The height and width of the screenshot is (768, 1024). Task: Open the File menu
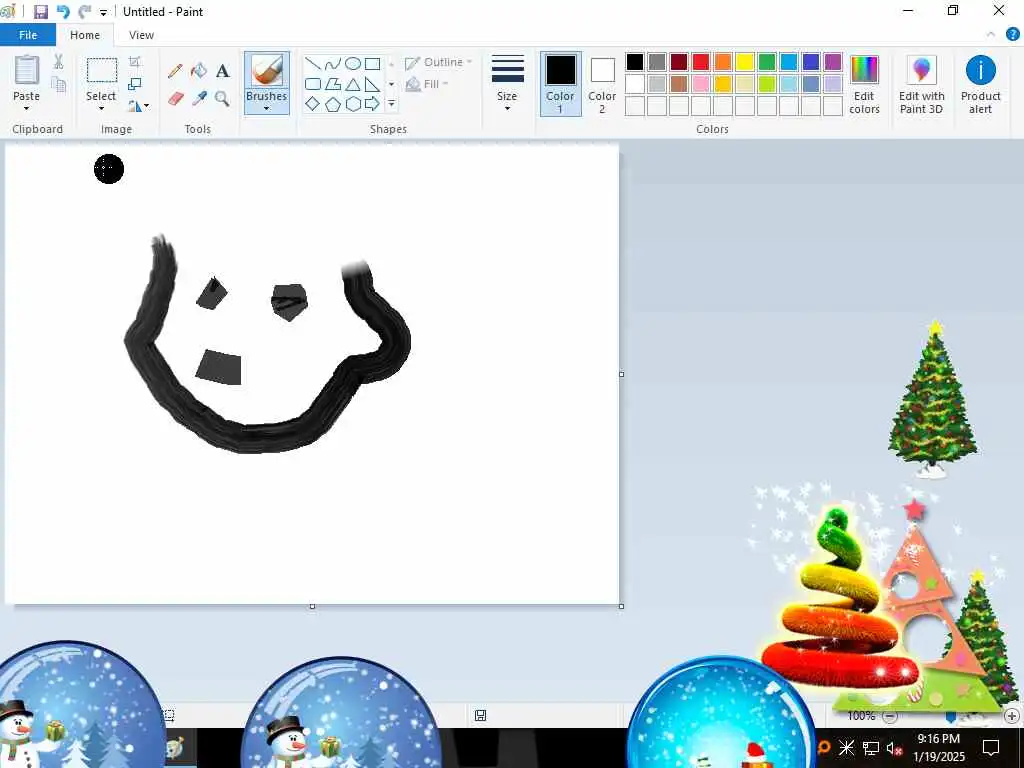click(x=28, y=35)
